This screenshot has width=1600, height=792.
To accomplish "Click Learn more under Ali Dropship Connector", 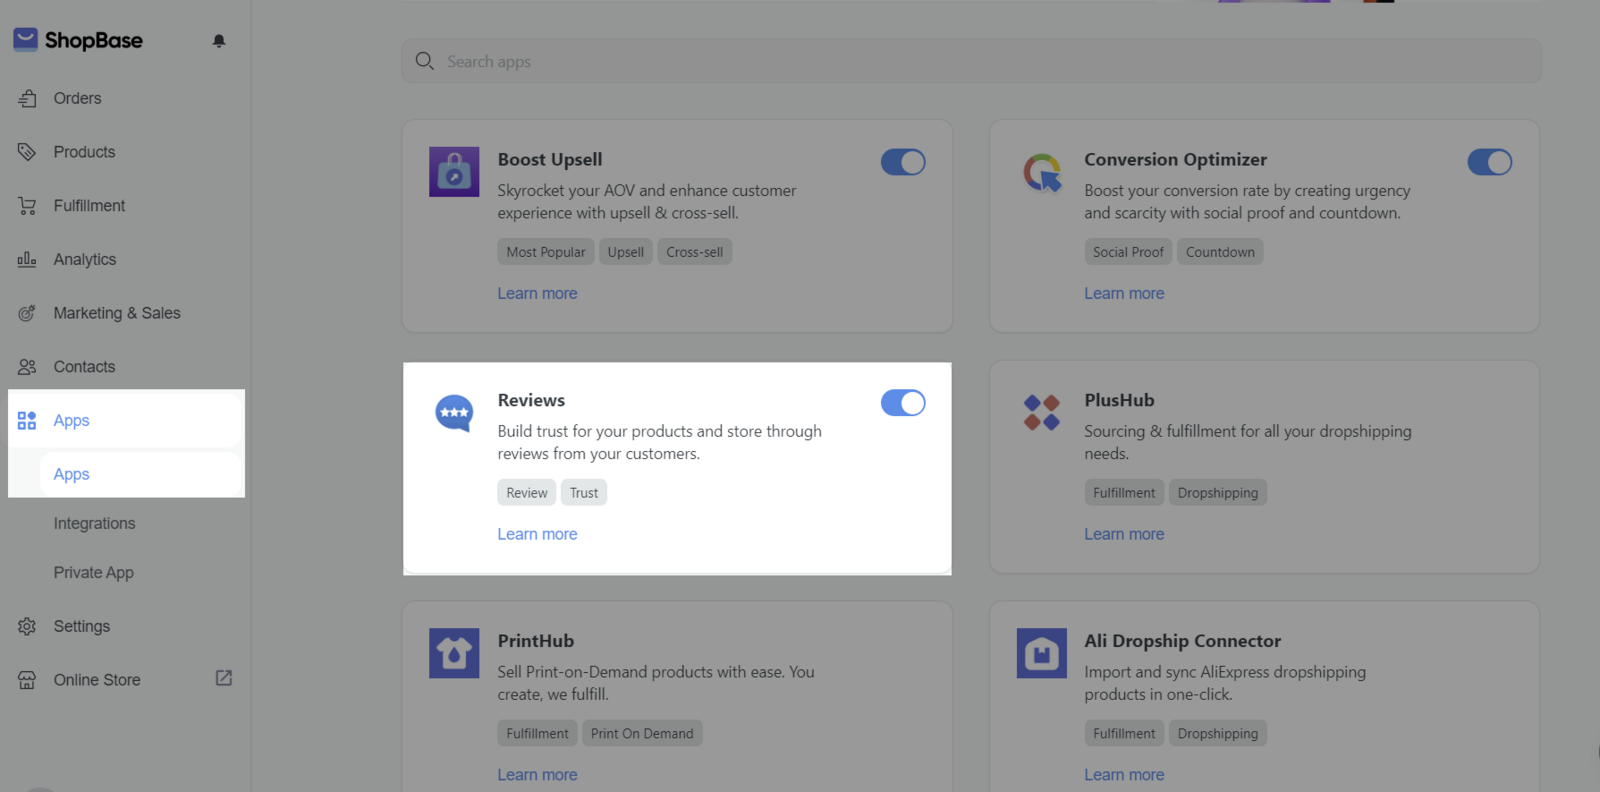I will [1124, 775].
